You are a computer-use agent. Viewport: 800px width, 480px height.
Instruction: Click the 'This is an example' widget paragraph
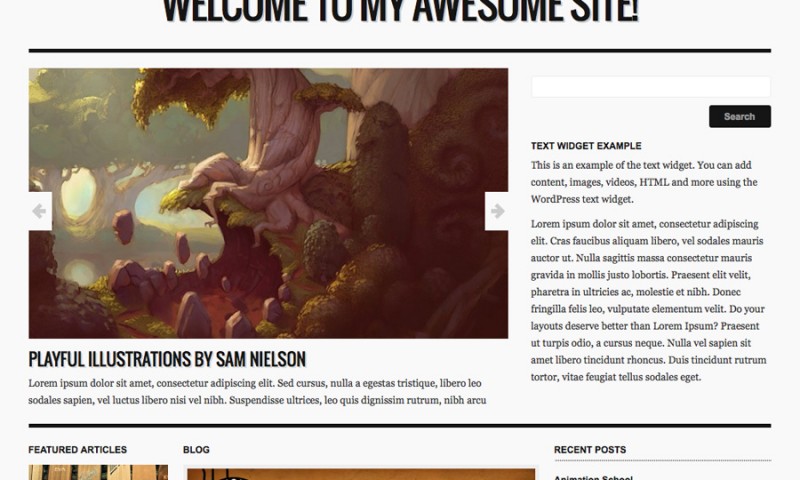coord(644,182)
